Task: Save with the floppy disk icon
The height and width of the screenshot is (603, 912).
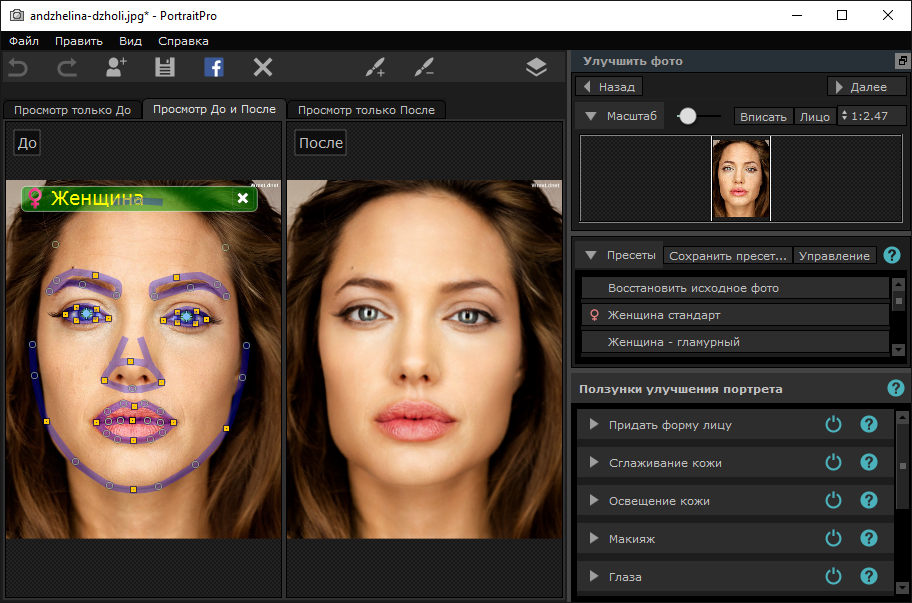Action: click(165, 67)
